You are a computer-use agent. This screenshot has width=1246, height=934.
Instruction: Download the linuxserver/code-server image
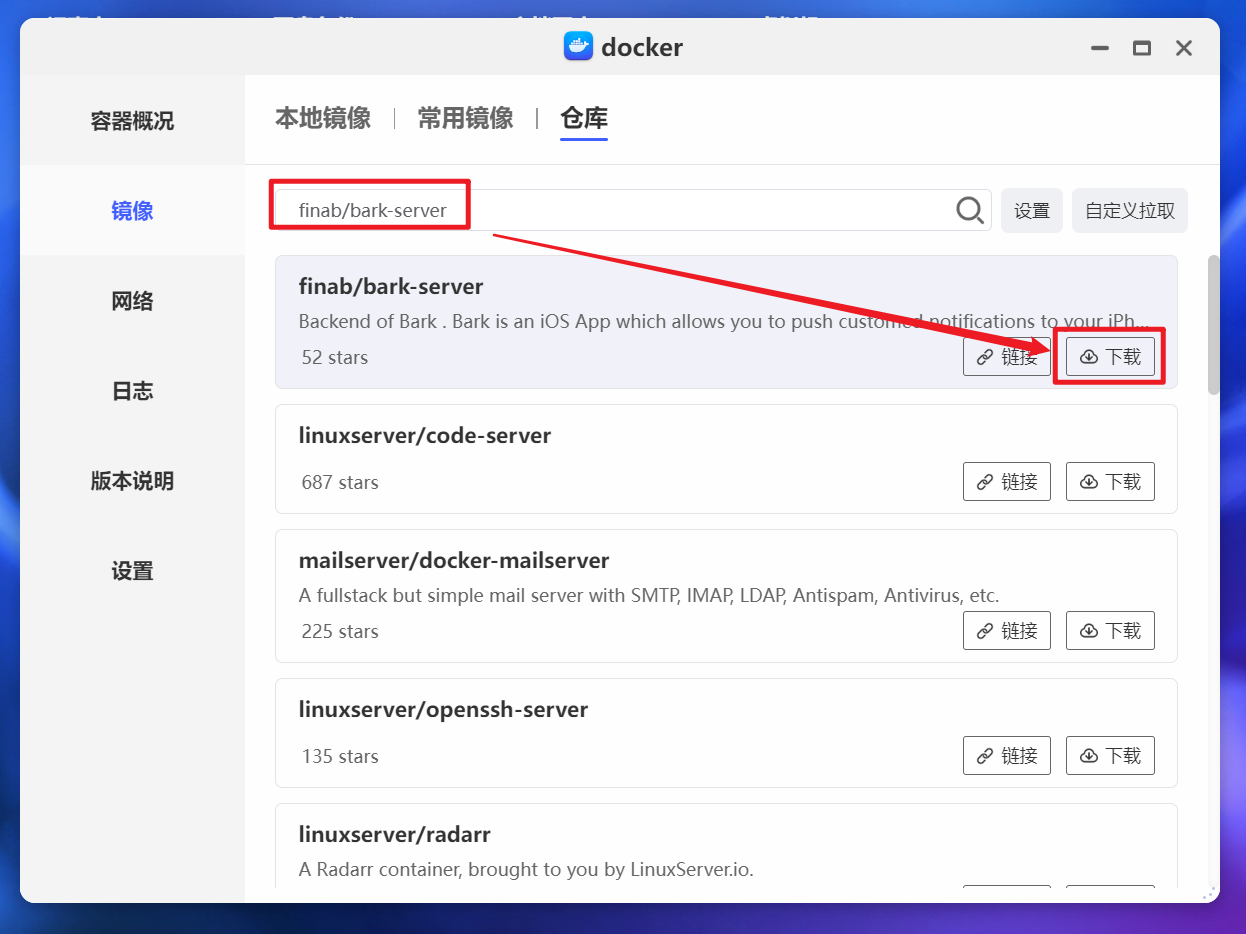coord(1110,482)
